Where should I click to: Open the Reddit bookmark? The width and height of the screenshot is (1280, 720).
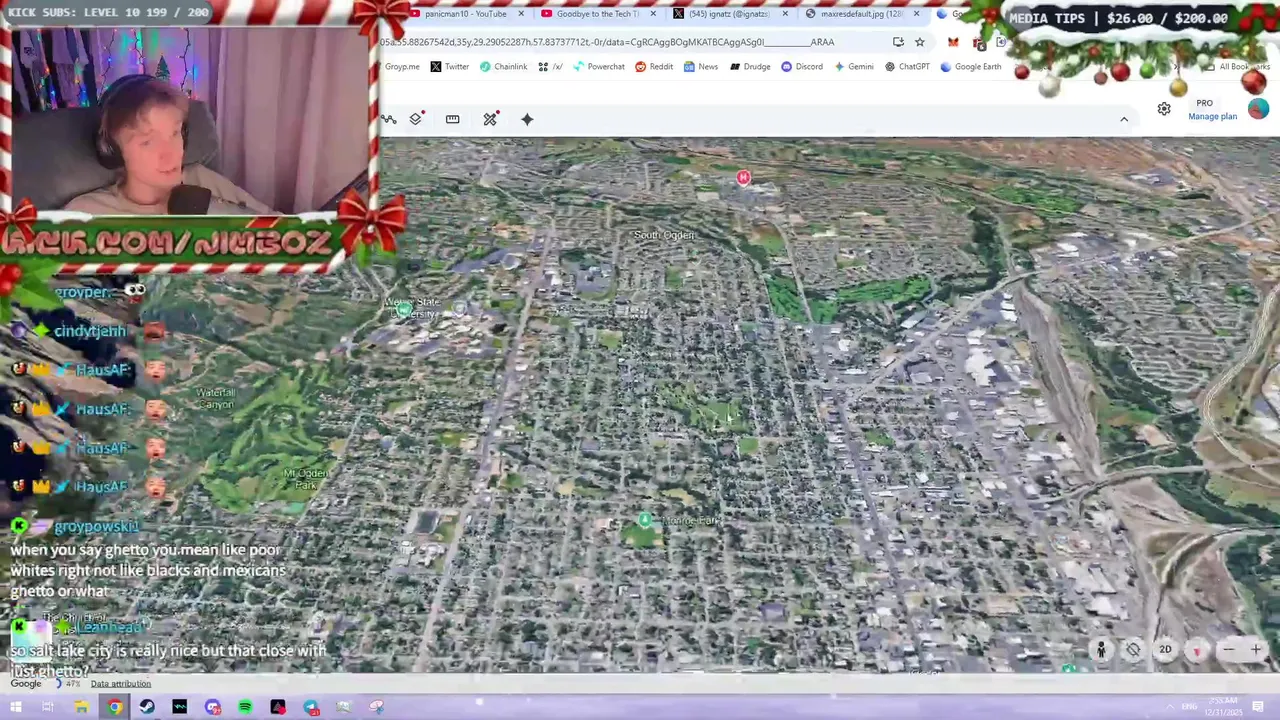[654, 67]
